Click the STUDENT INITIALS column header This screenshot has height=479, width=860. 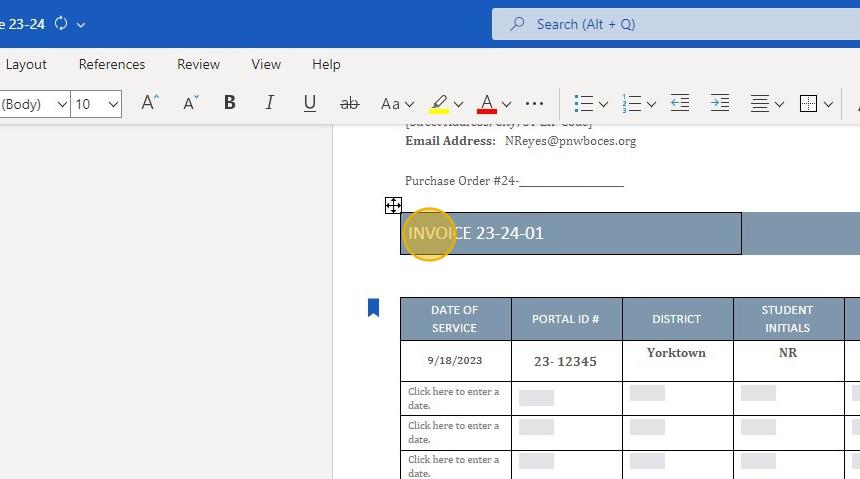click(x=787, y=319)
